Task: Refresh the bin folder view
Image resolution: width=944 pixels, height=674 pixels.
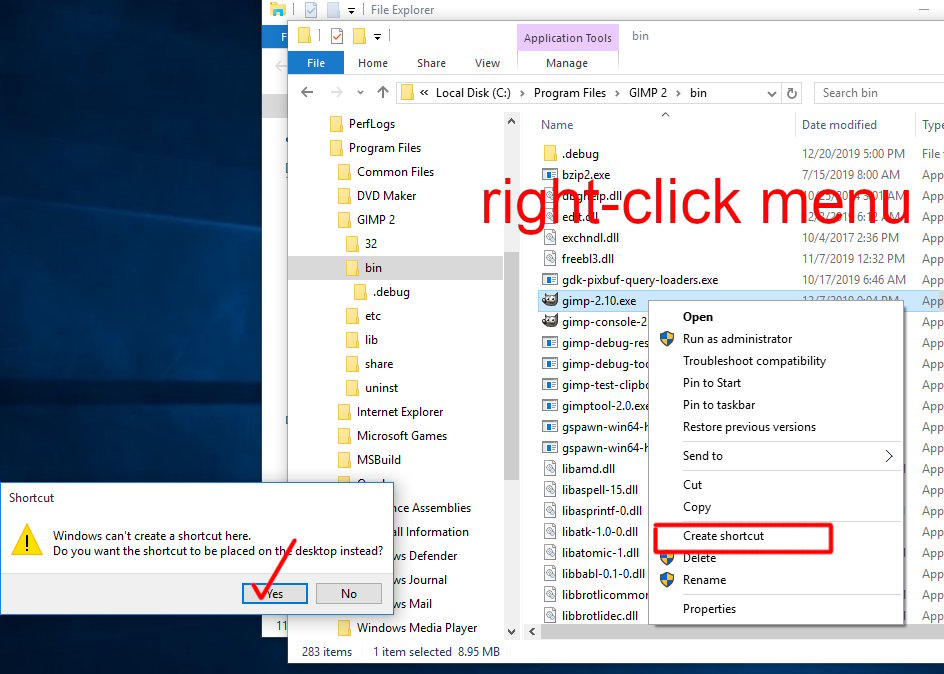Action: (x=792, y=93)
